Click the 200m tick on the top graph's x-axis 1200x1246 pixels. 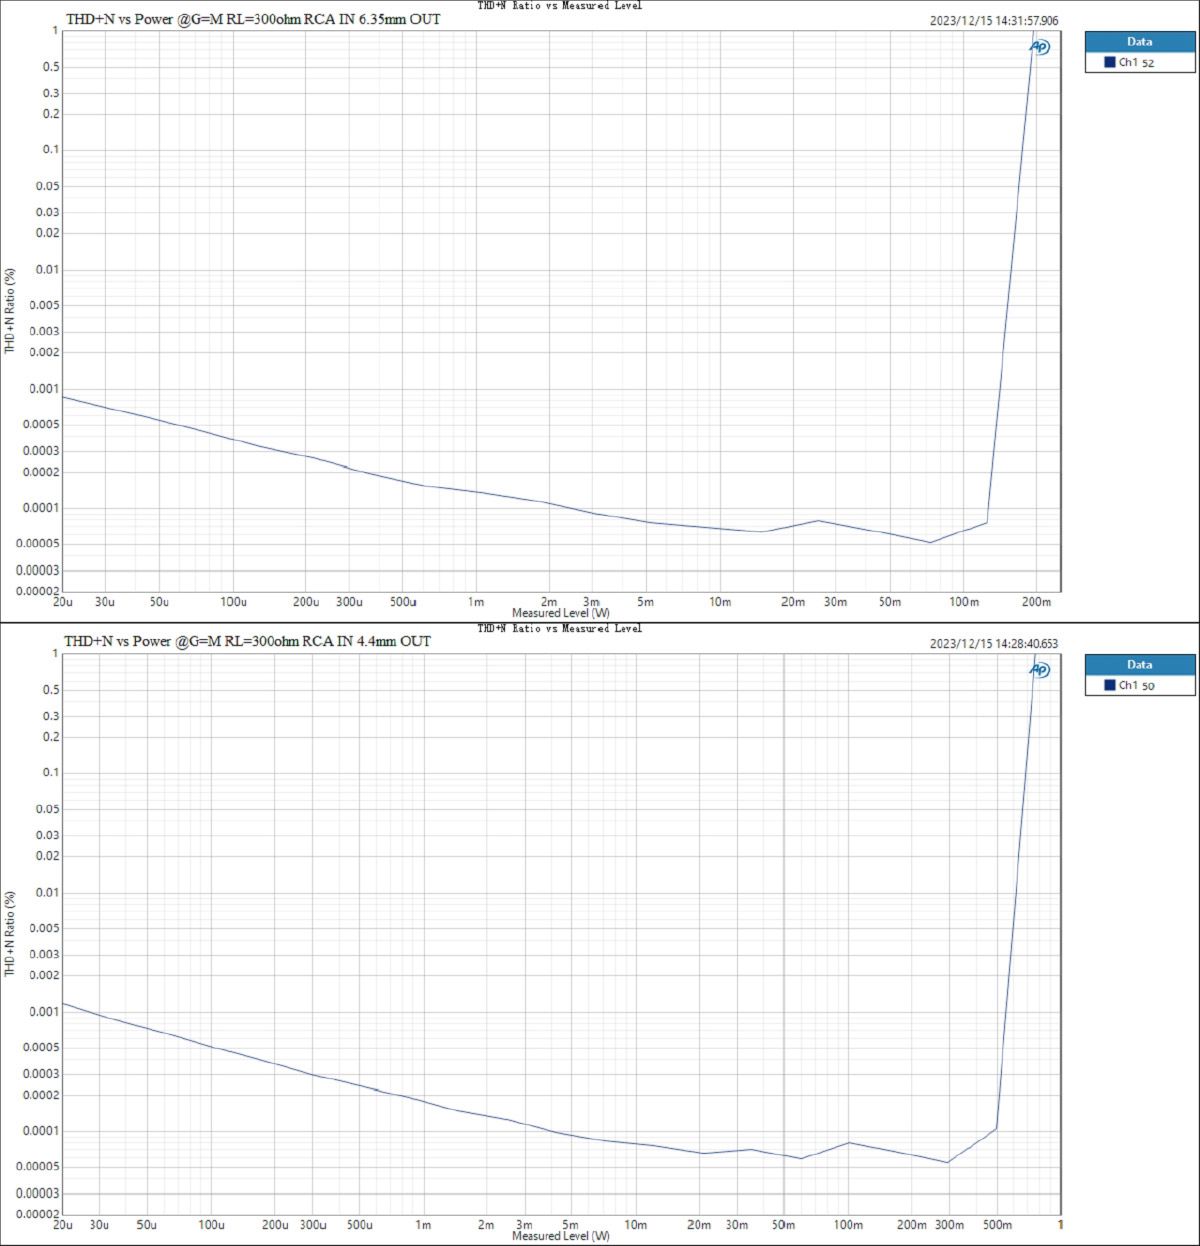click(x=1036, y=602)
